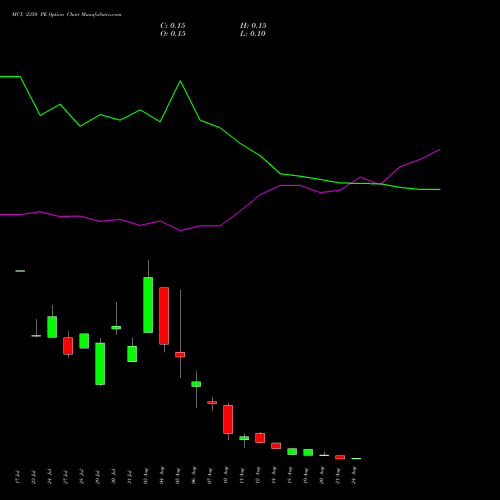Click the "24 Aug" date axis label
The image size is (500, 500).
pos(354,476)
